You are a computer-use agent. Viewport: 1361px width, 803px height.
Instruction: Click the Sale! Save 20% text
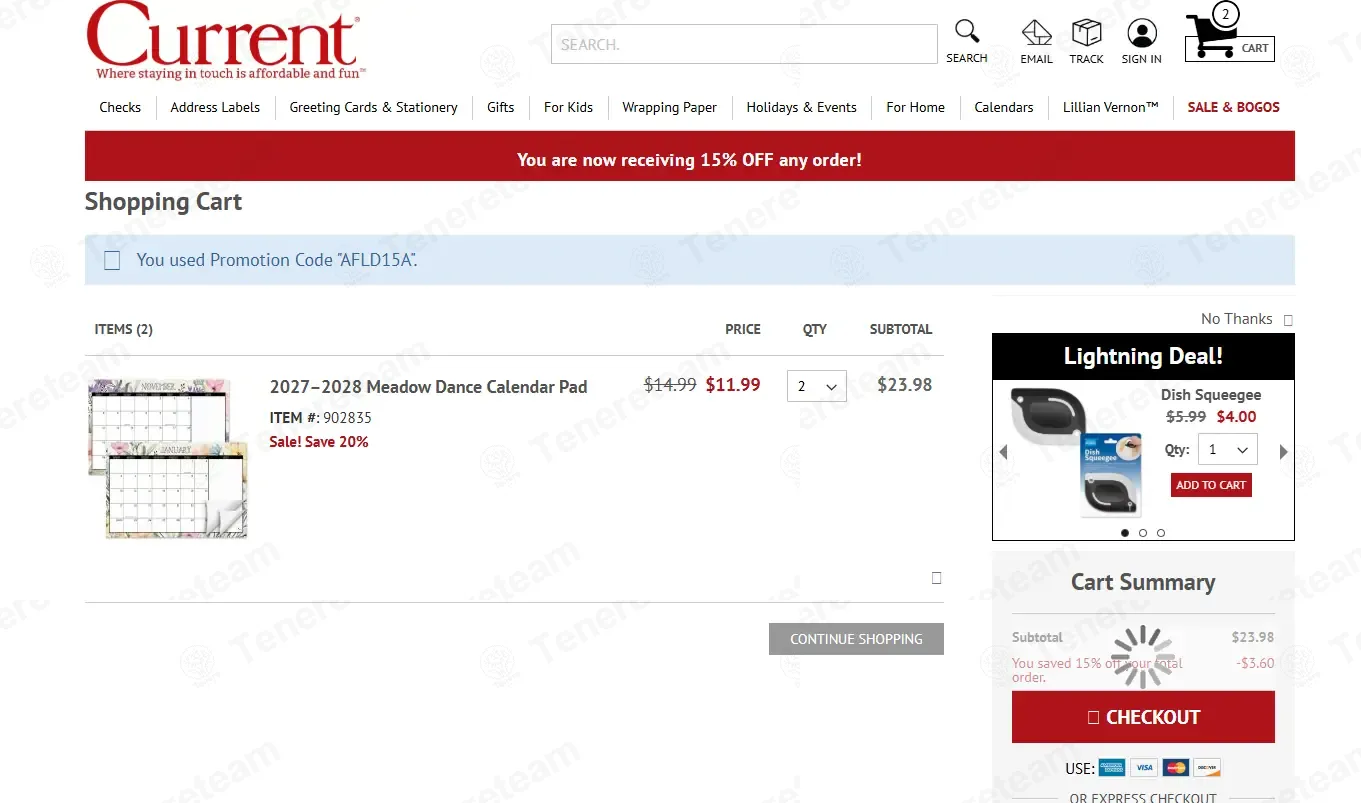pos(319,442)
